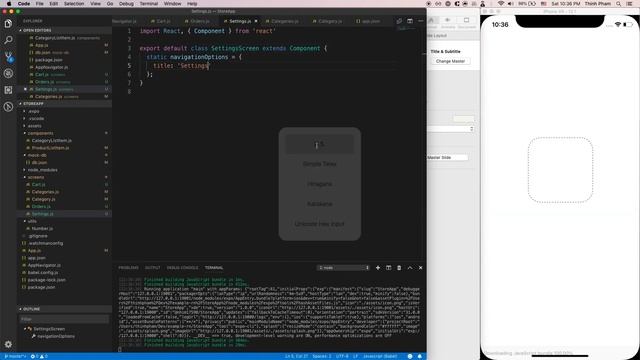Image resolution: width=640 pixels, height=360 pixels.
Task: Select navigationOptions in outline
Action: pos(56,336)
